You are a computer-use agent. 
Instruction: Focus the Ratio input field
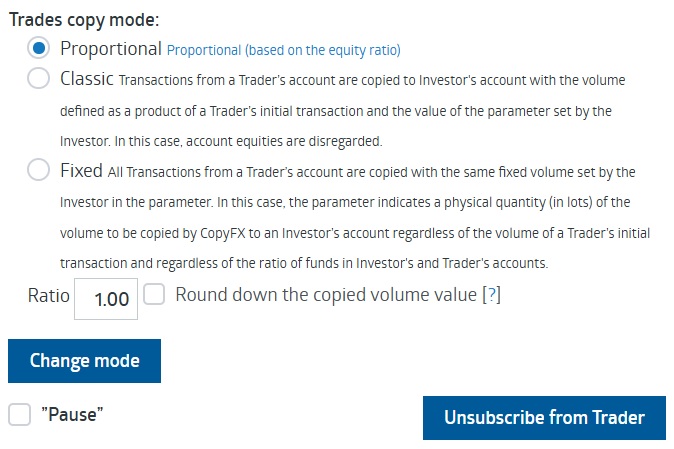(106, 299)
